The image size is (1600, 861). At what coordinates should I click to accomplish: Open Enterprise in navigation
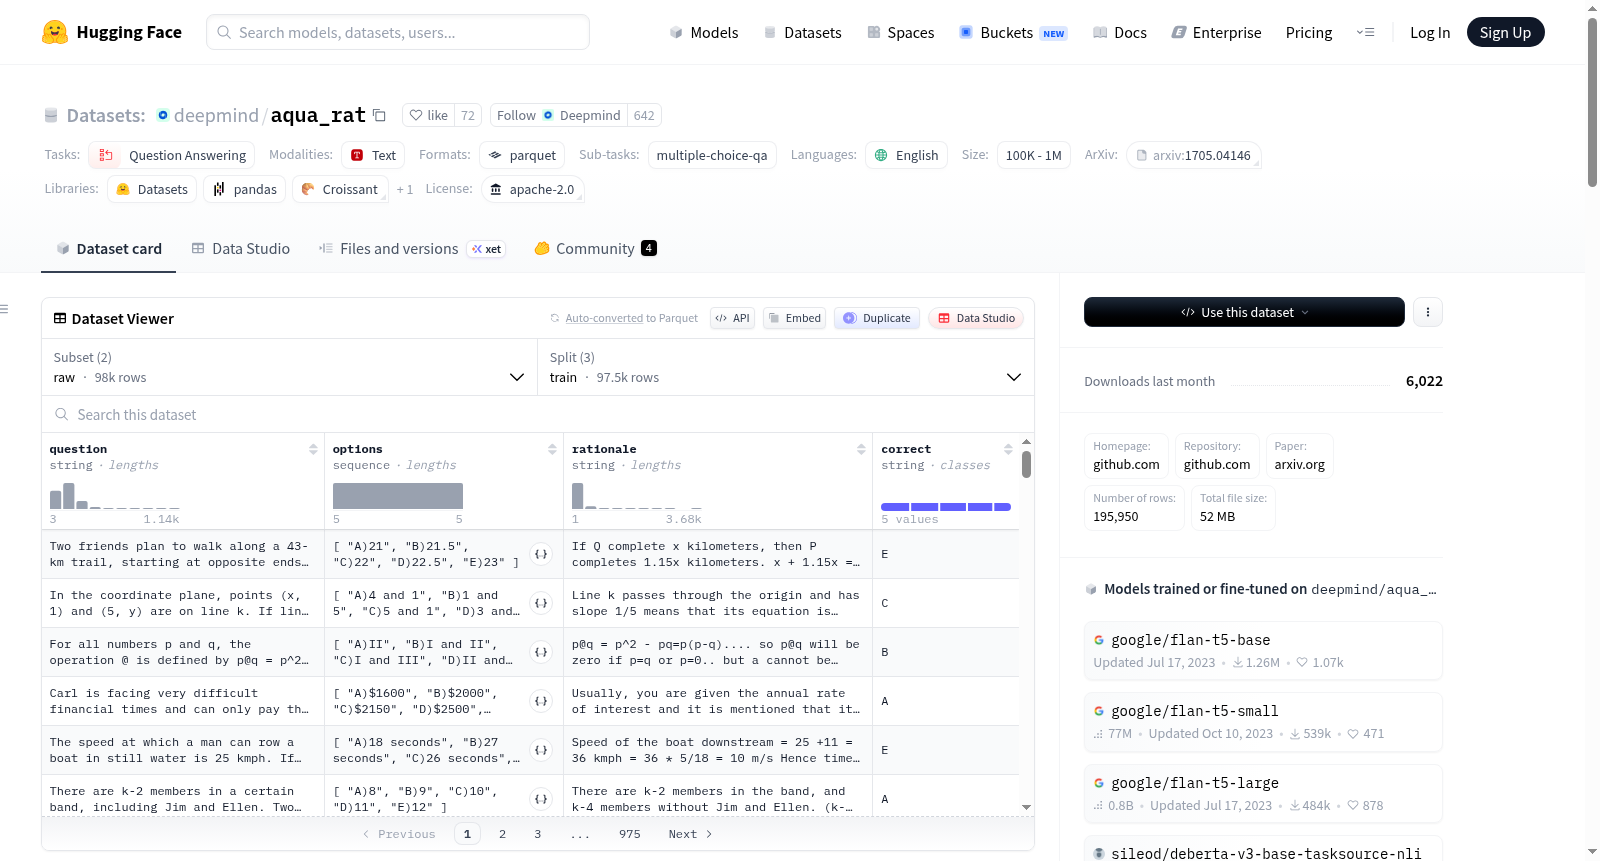pos(1216,33)
